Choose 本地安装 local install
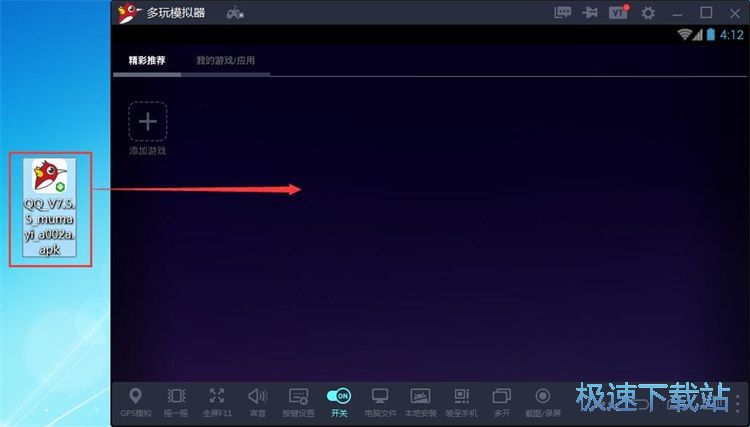Image resolution: width=750 pixels, height=427 pixels. (420, 402)
